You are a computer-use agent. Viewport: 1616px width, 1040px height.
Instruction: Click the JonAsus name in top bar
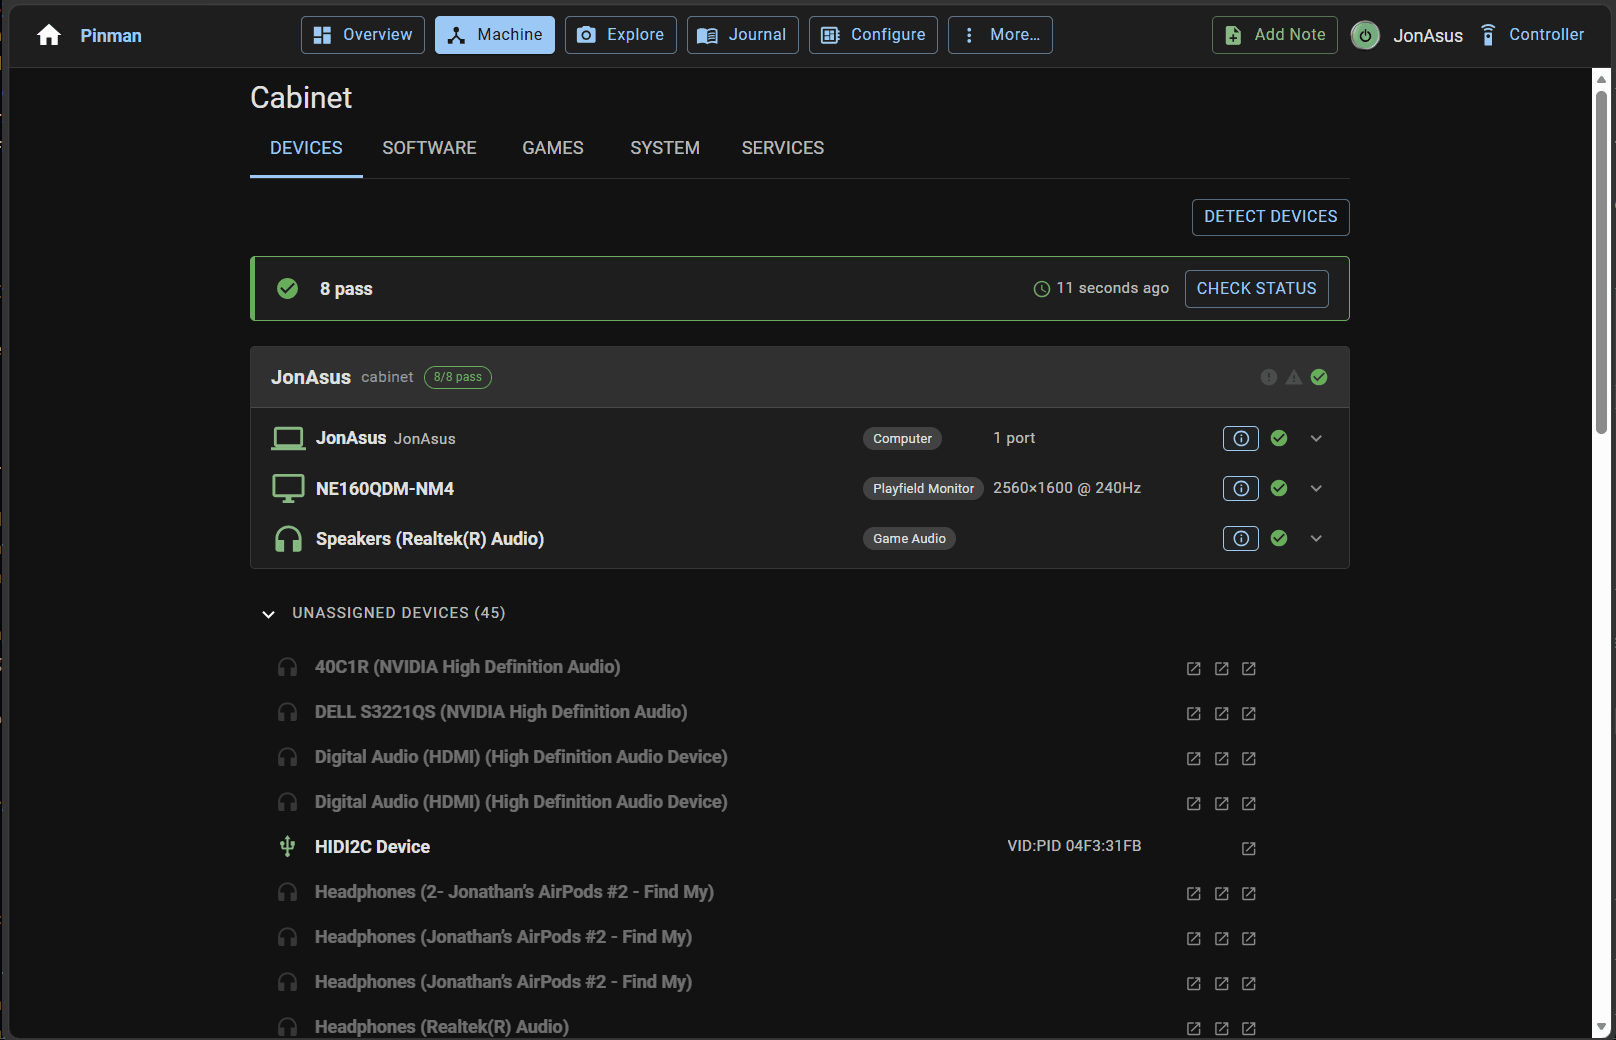[x=1428, y=36]
